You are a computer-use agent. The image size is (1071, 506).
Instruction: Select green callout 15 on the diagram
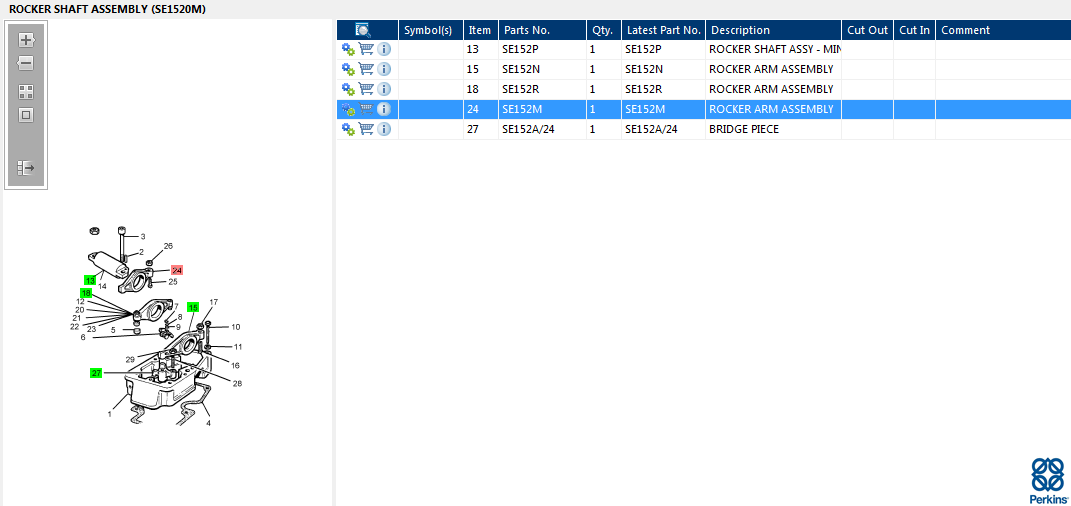(193, 307)
